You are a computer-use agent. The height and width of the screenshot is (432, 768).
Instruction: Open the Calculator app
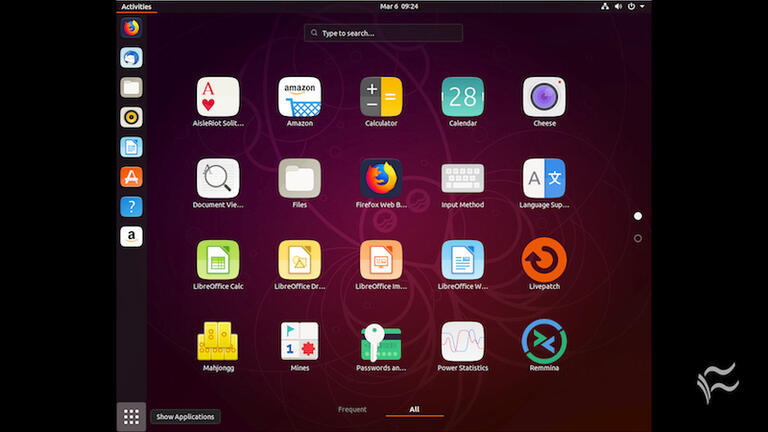381,97
